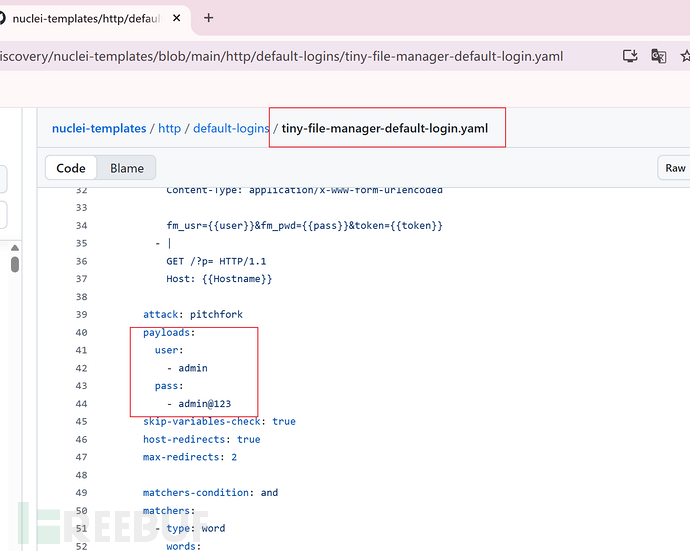This screenshot has width=690, height=551.
Task: Switch to the Blame view tab
Action: click(x=127, y=168)
